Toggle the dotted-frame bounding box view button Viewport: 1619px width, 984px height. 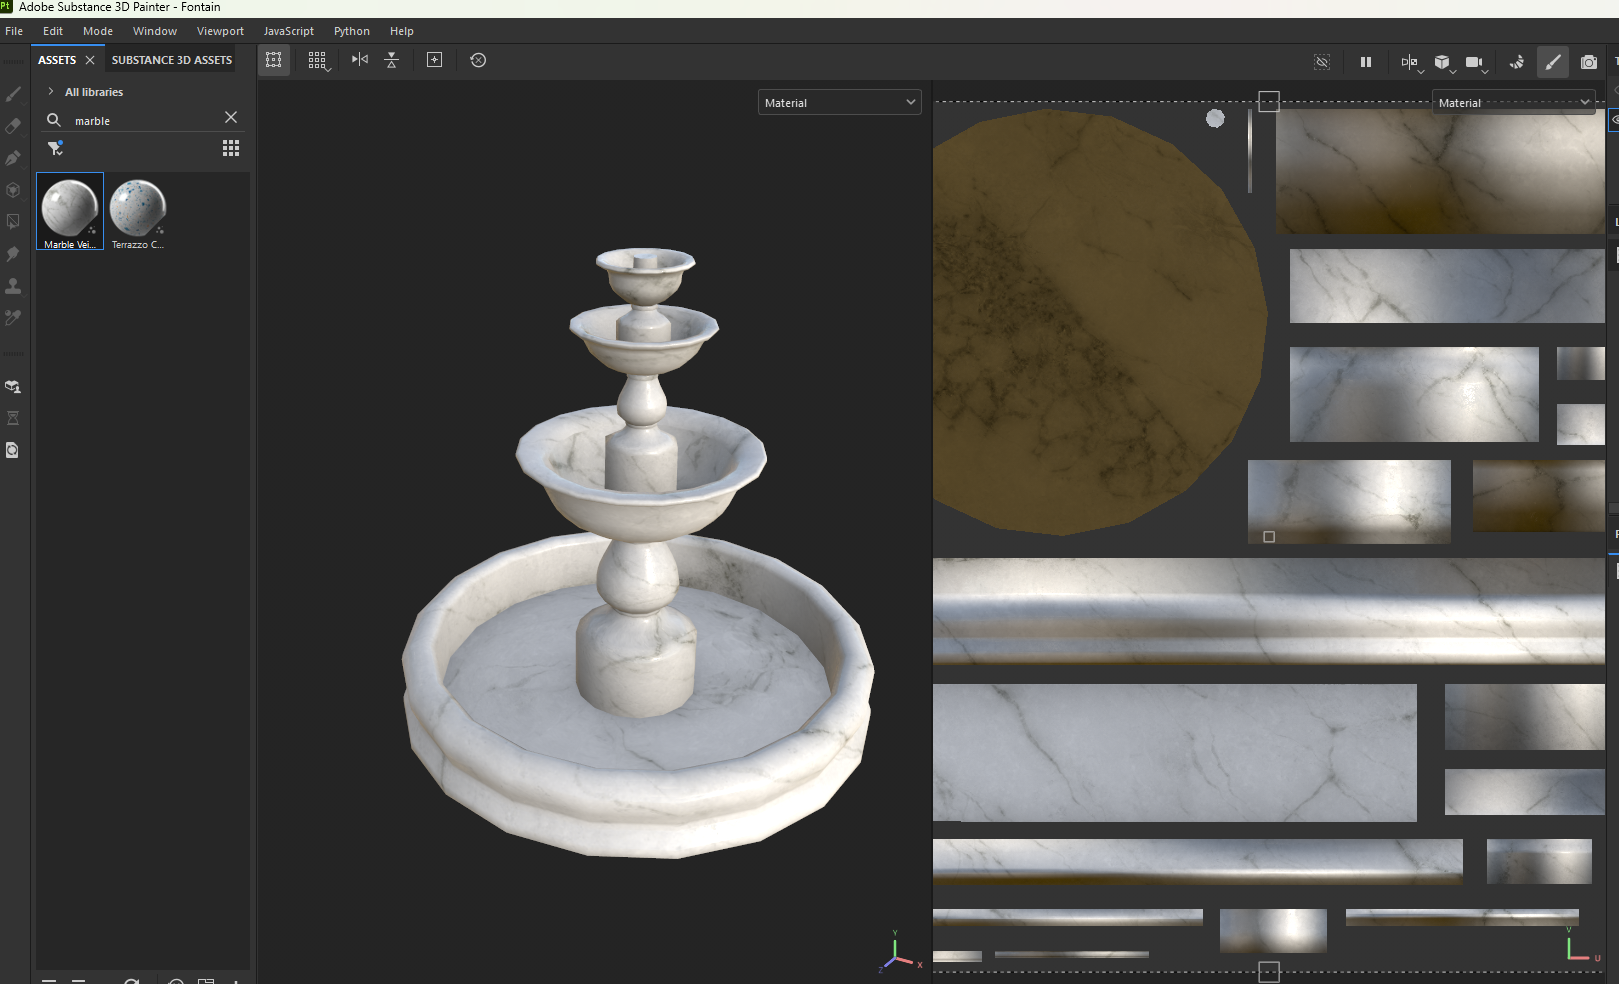tap(274, 60)
